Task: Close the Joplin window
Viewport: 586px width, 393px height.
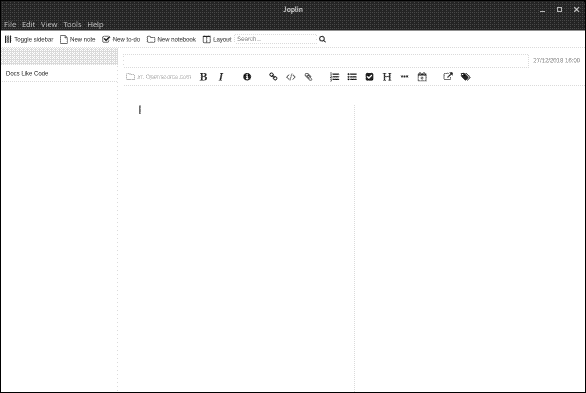Action: coord(576,10)
